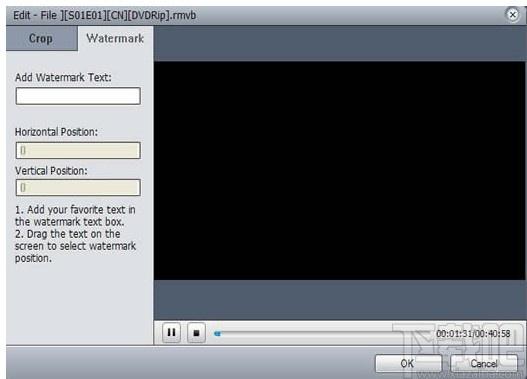Click the watermark instructions text

[75, 234]
